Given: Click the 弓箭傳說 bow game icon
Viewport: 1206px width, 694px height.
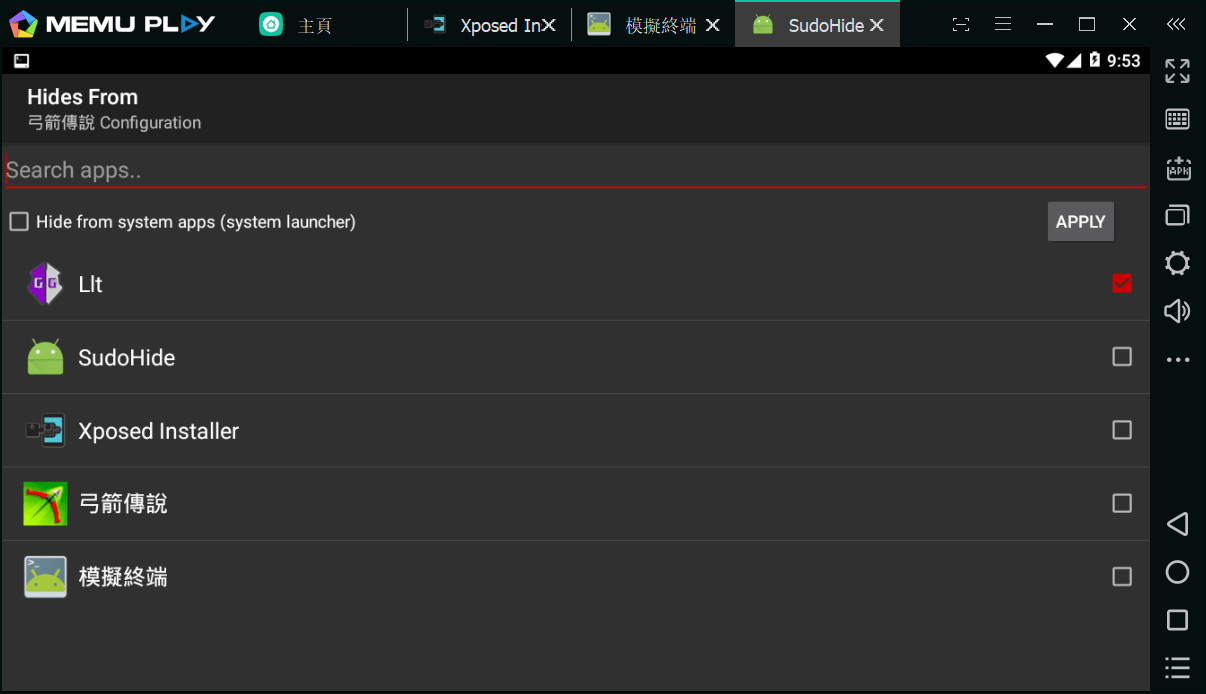Looking at the screenshot, I should point(45,504).
